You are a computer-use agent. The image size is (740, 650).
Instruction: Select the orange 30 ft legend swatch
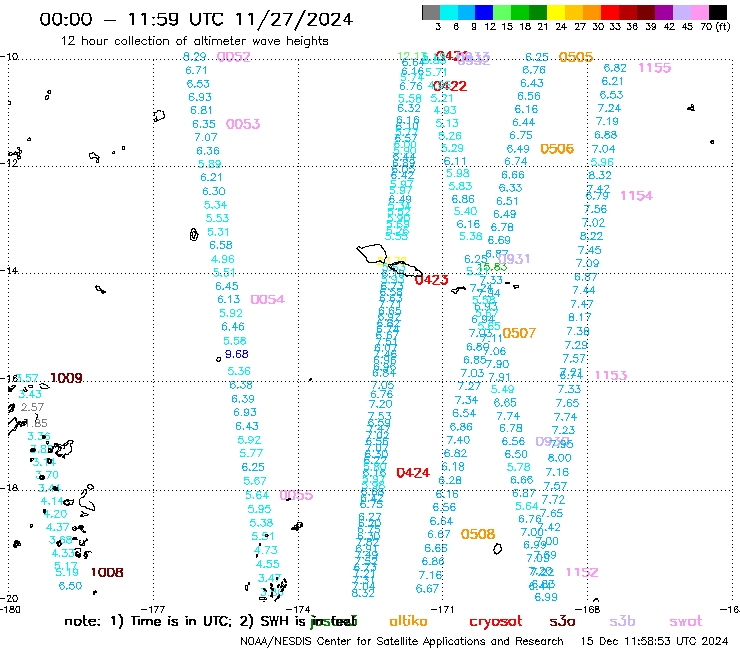592,12
